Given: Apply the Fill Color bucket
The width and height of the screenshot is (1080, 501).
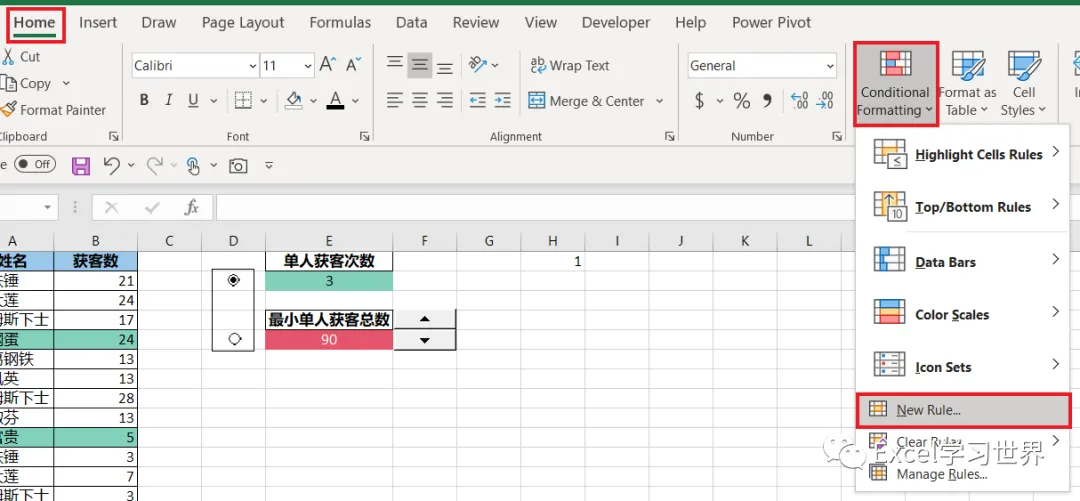Looking at the screenshot, I should pyautogui.click(x=294, y=101).
